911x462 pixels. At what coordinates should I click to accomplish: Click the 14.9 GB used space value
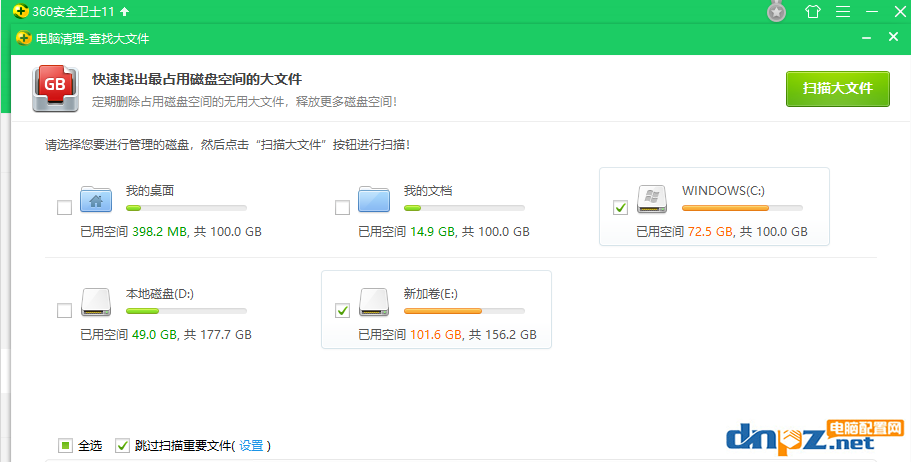432,232
